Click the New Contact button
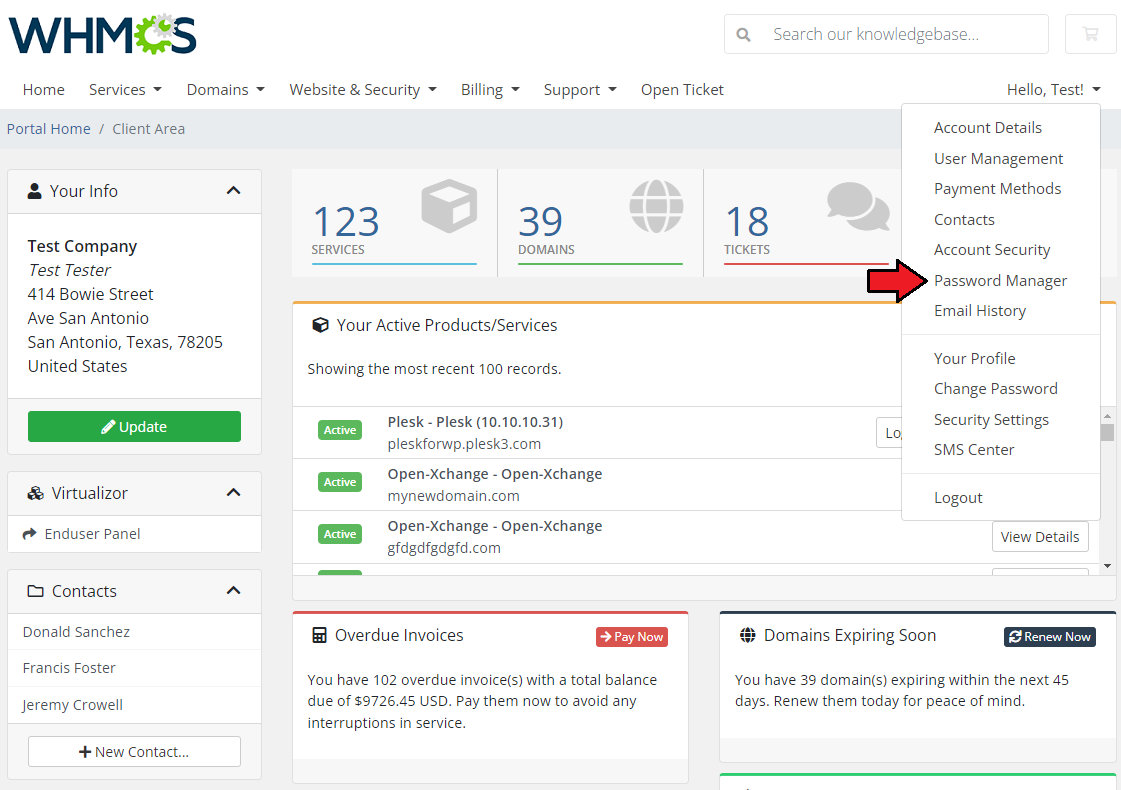 [x=134, y=751]
